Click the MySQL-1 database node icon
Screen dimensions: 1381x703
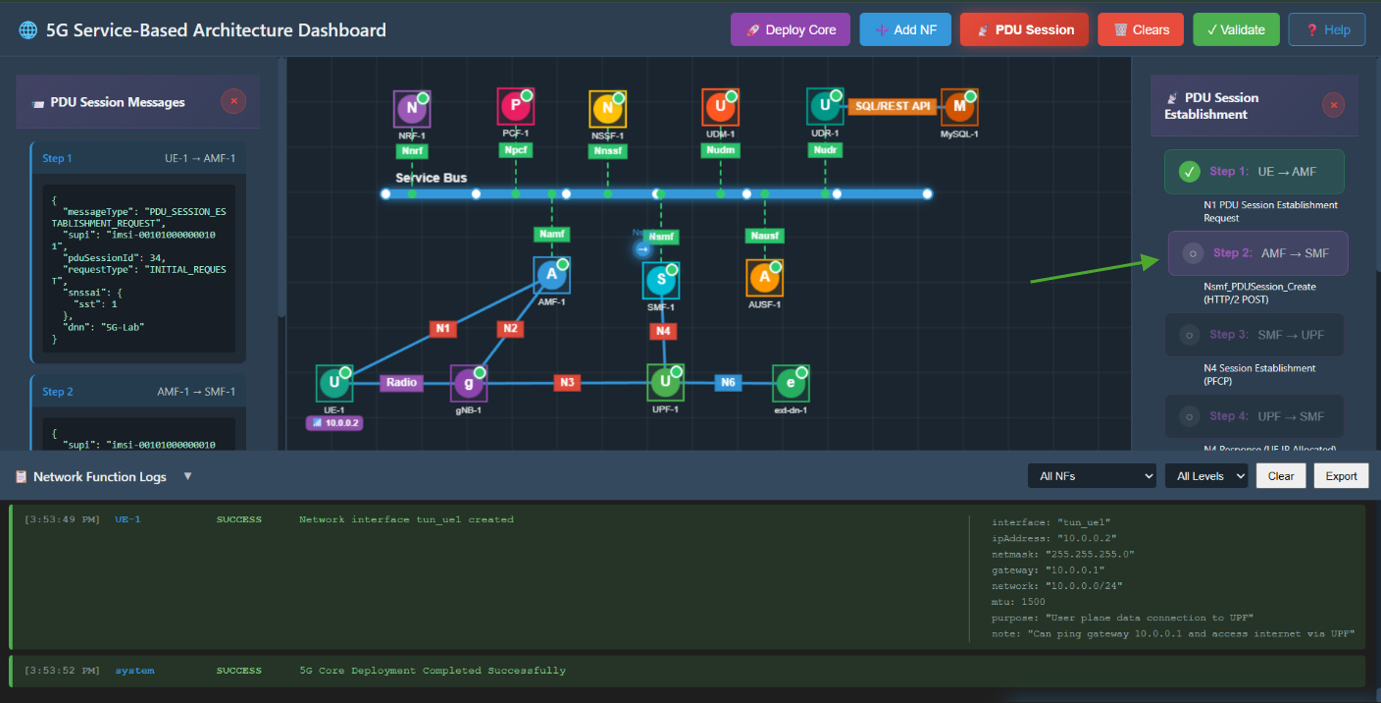[959, 106]
